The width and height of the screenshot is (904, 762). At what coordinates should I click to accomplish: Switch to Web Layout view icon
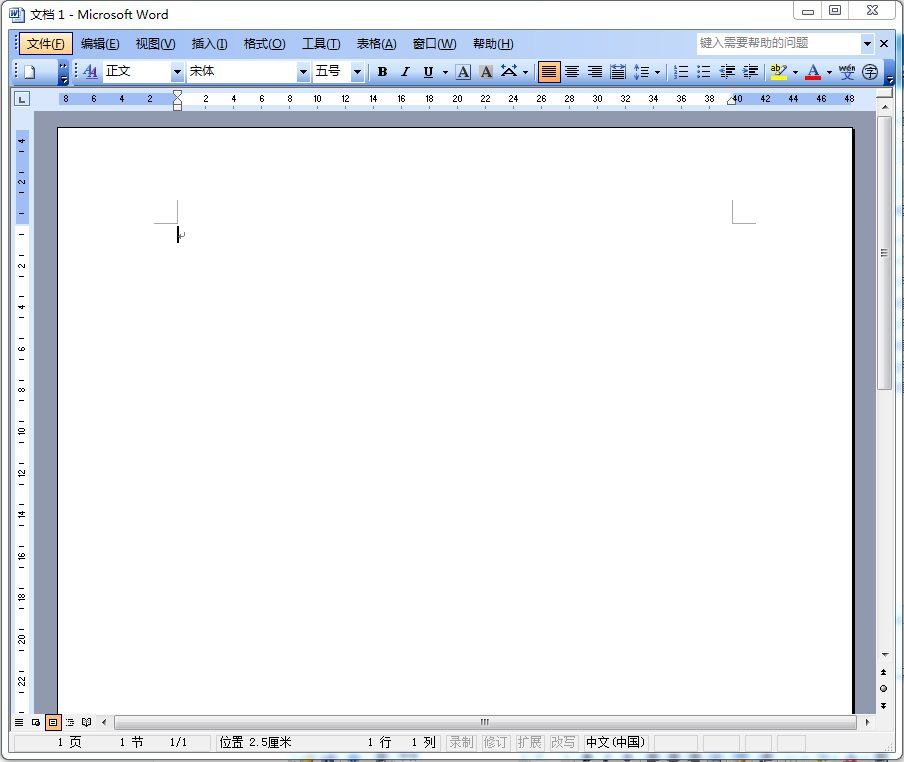[36, 722]
